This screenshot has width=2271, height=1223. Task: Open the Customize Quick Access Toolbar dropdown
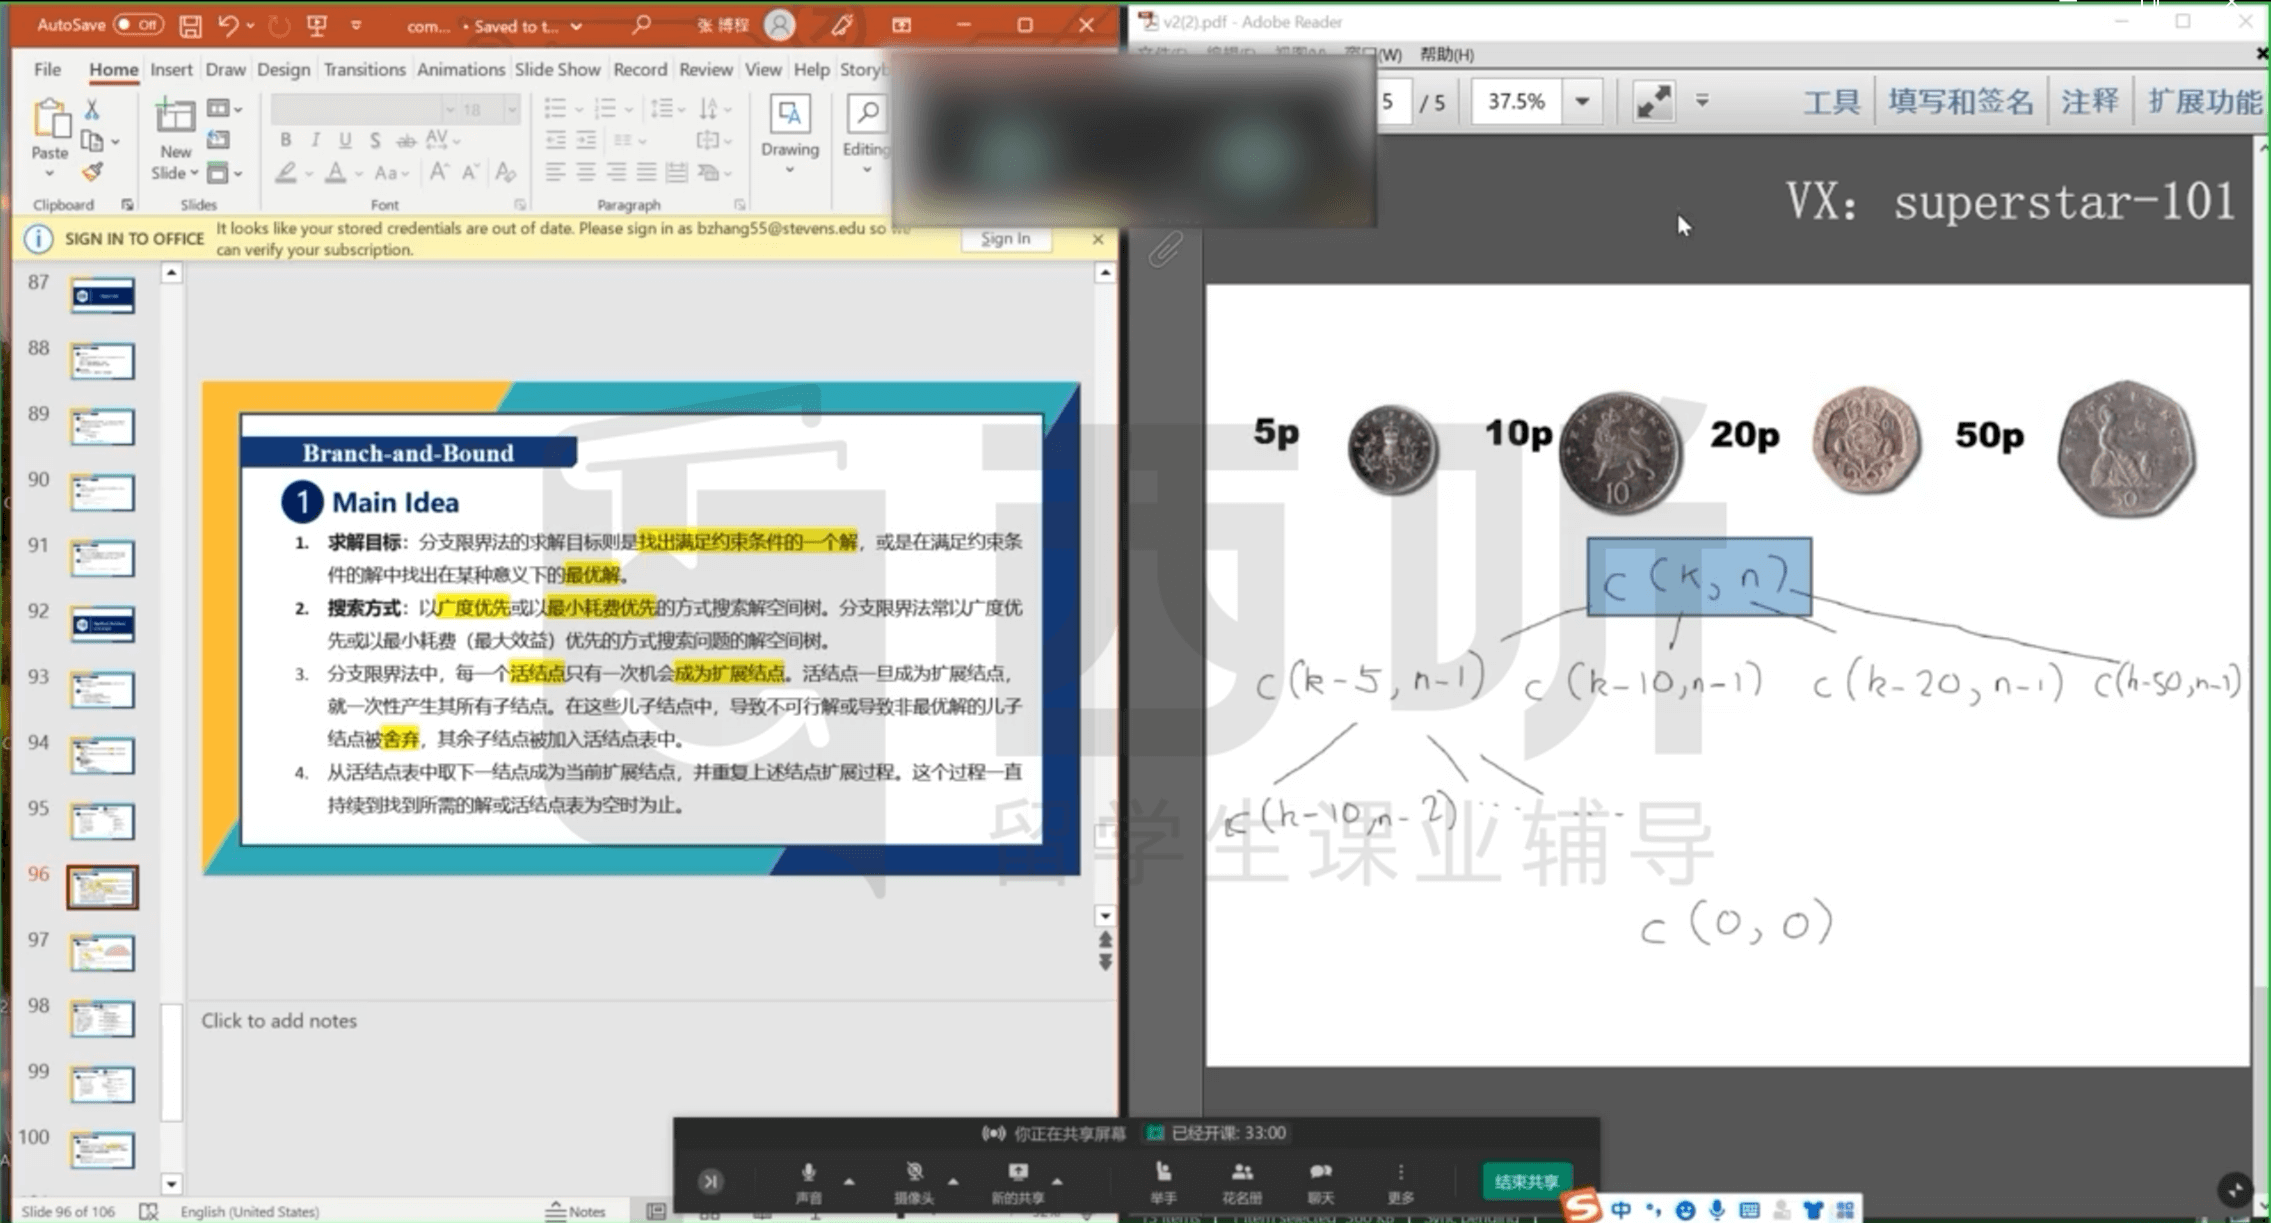pos(356,26)
